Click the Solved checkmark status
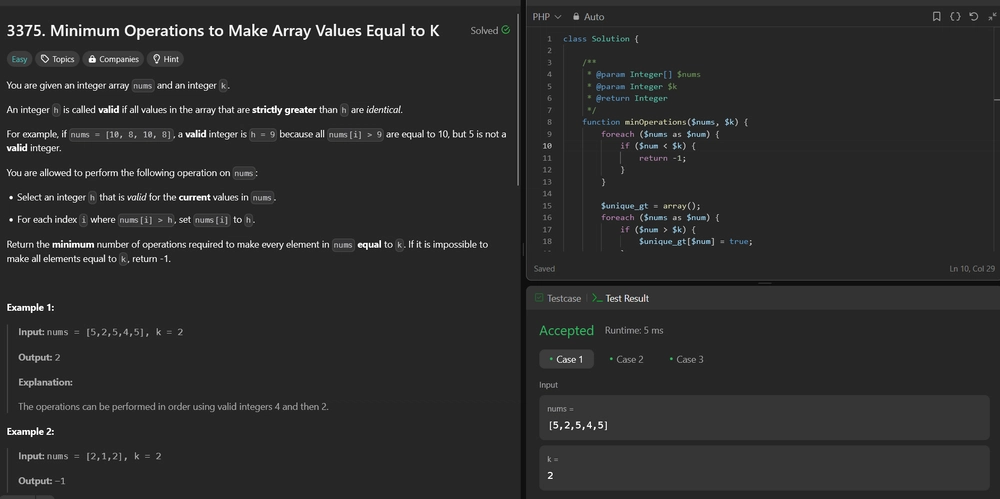1000x499 pixels. pos(490,30)
